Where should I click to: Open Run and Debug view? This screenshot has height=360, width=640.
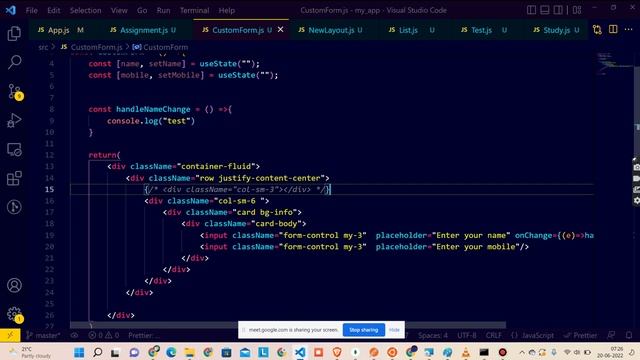[14, 120]
